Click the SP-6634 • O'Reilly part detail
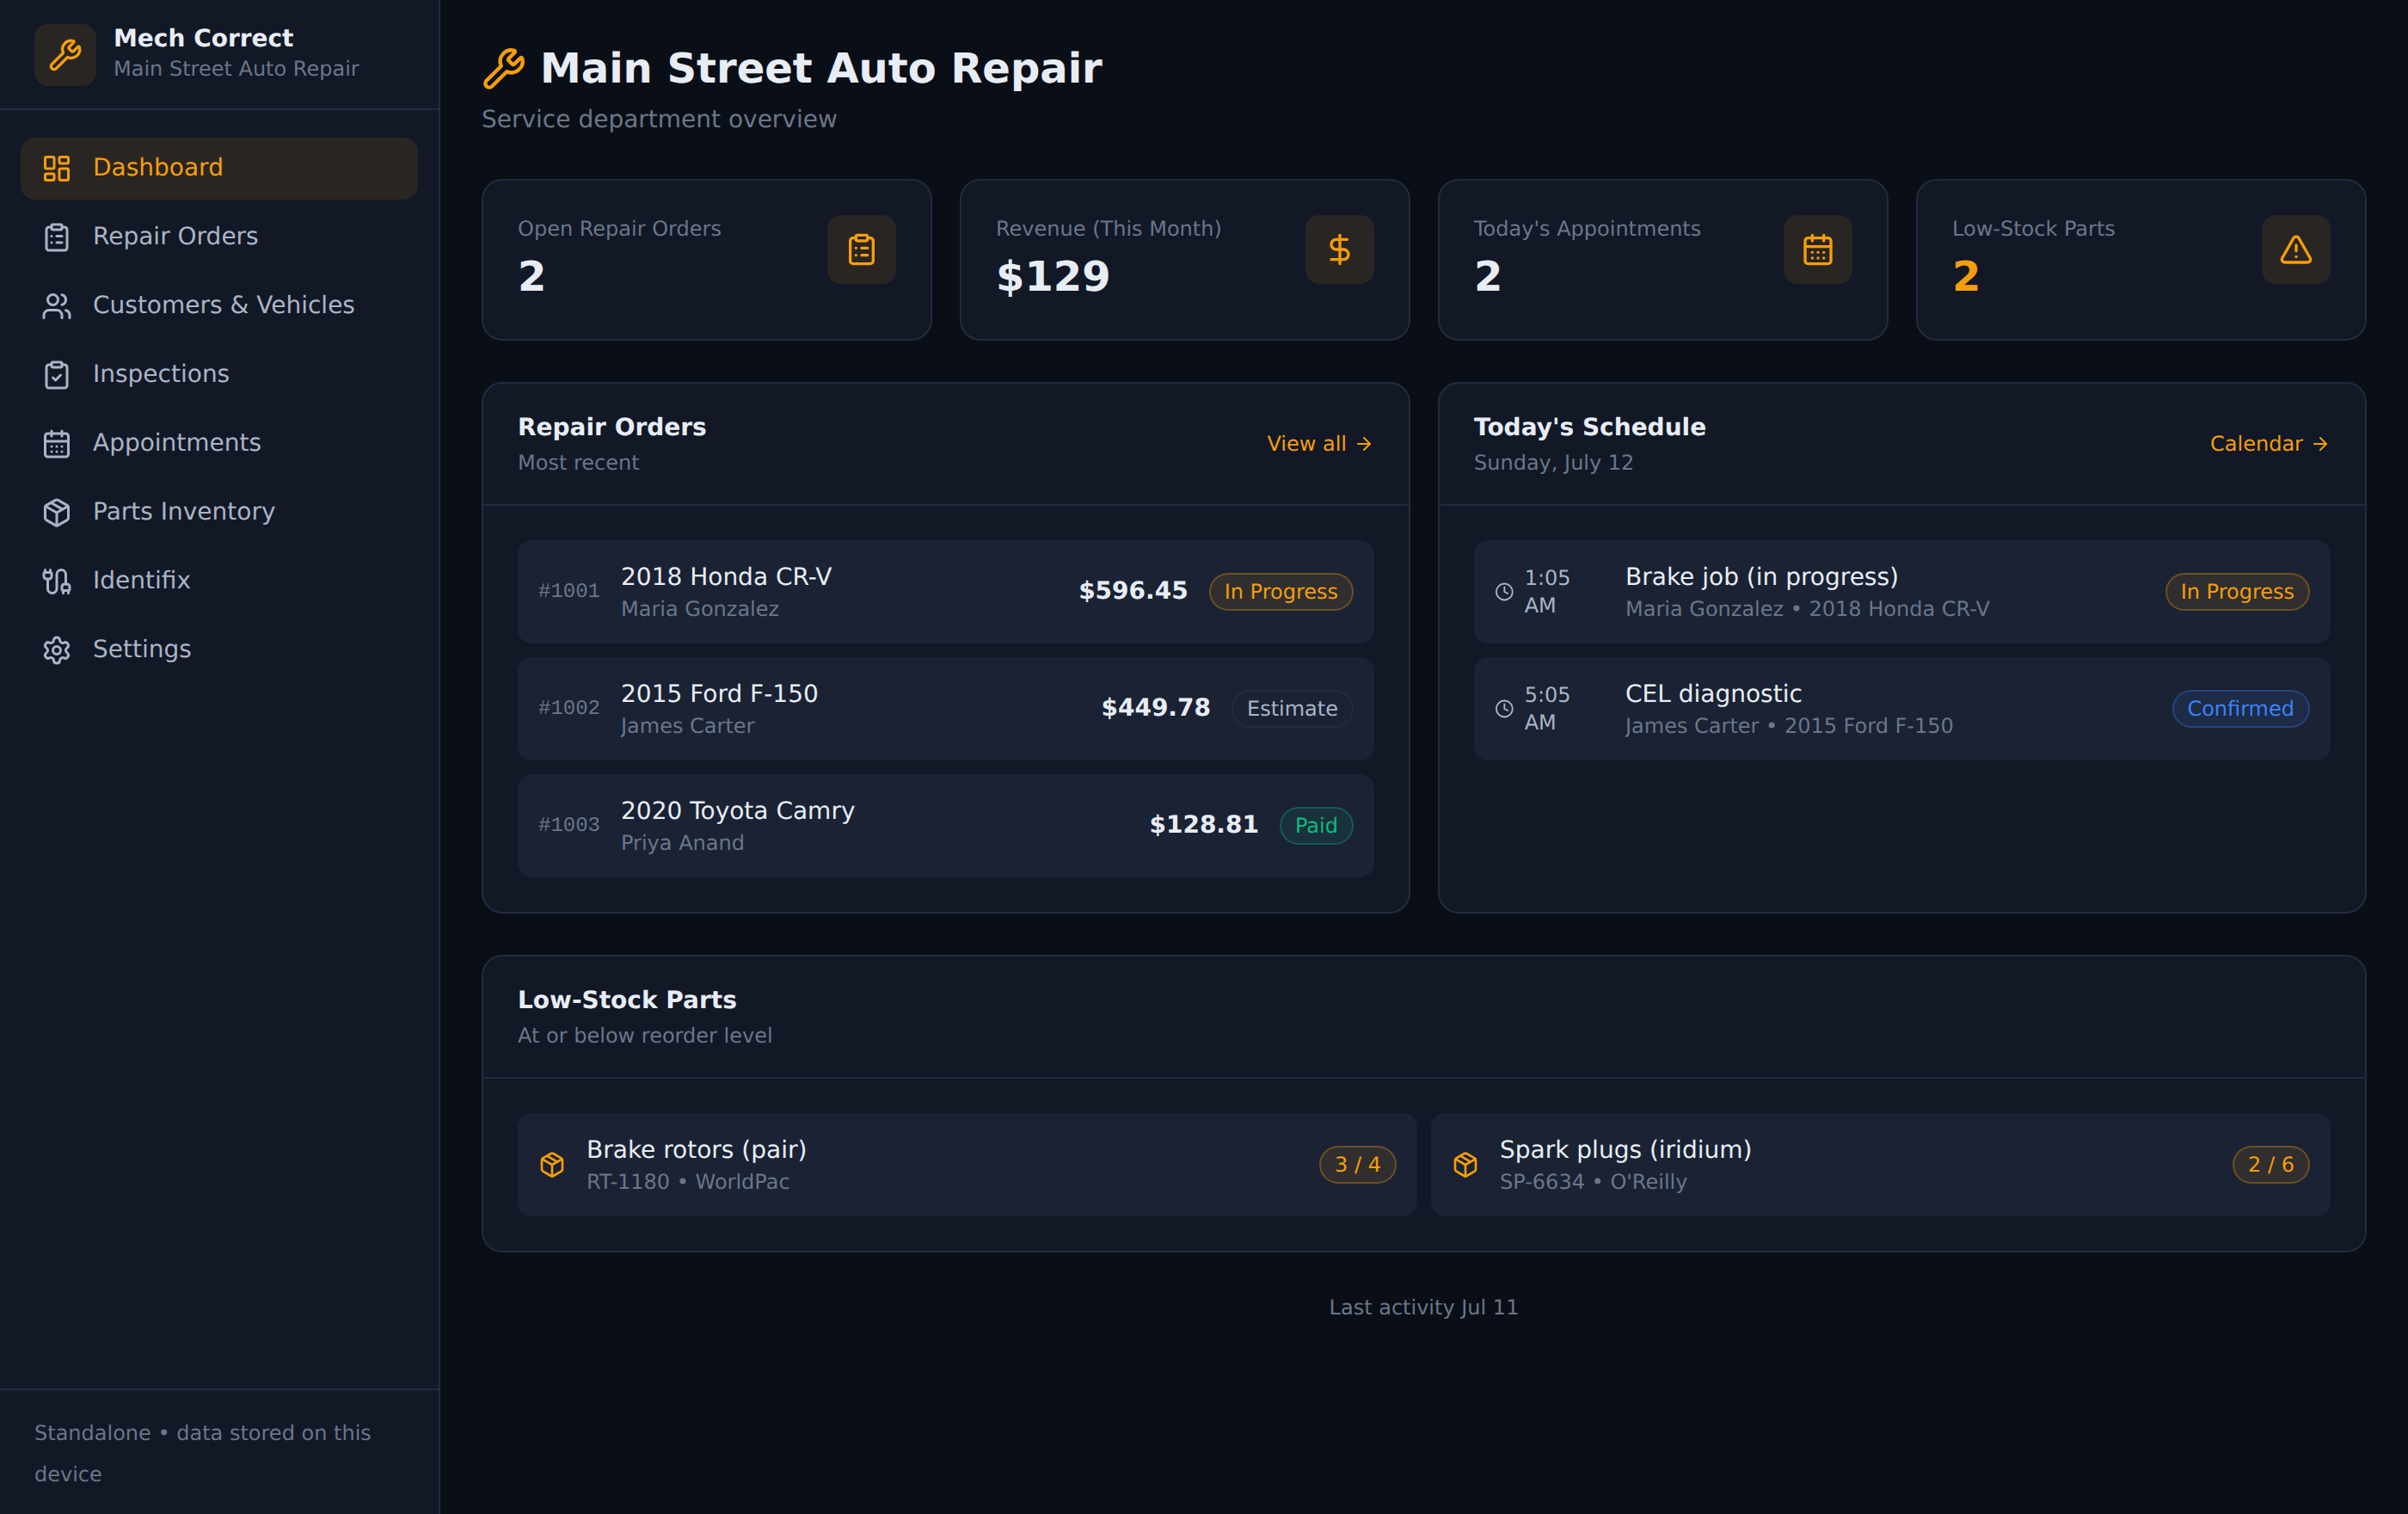Image resolution: width=2408 pixels, height=1514 pixels. point(1593,1182)
